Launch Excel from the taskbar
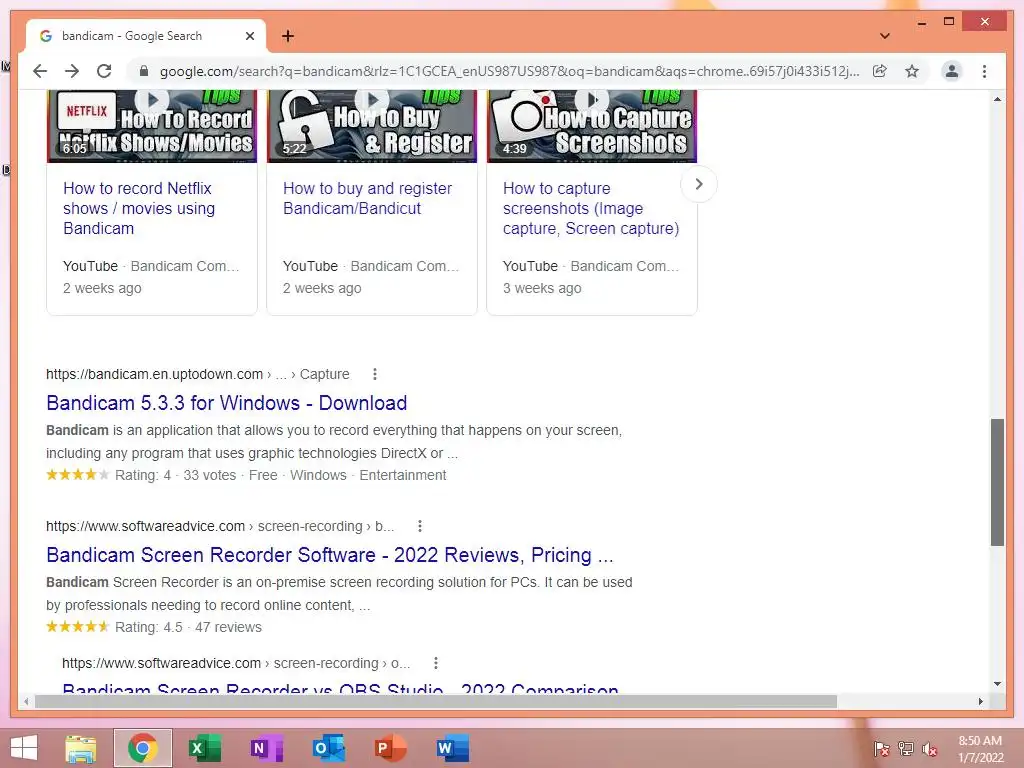The height and width of the screenshot is (768, 1024). (204, 748)
